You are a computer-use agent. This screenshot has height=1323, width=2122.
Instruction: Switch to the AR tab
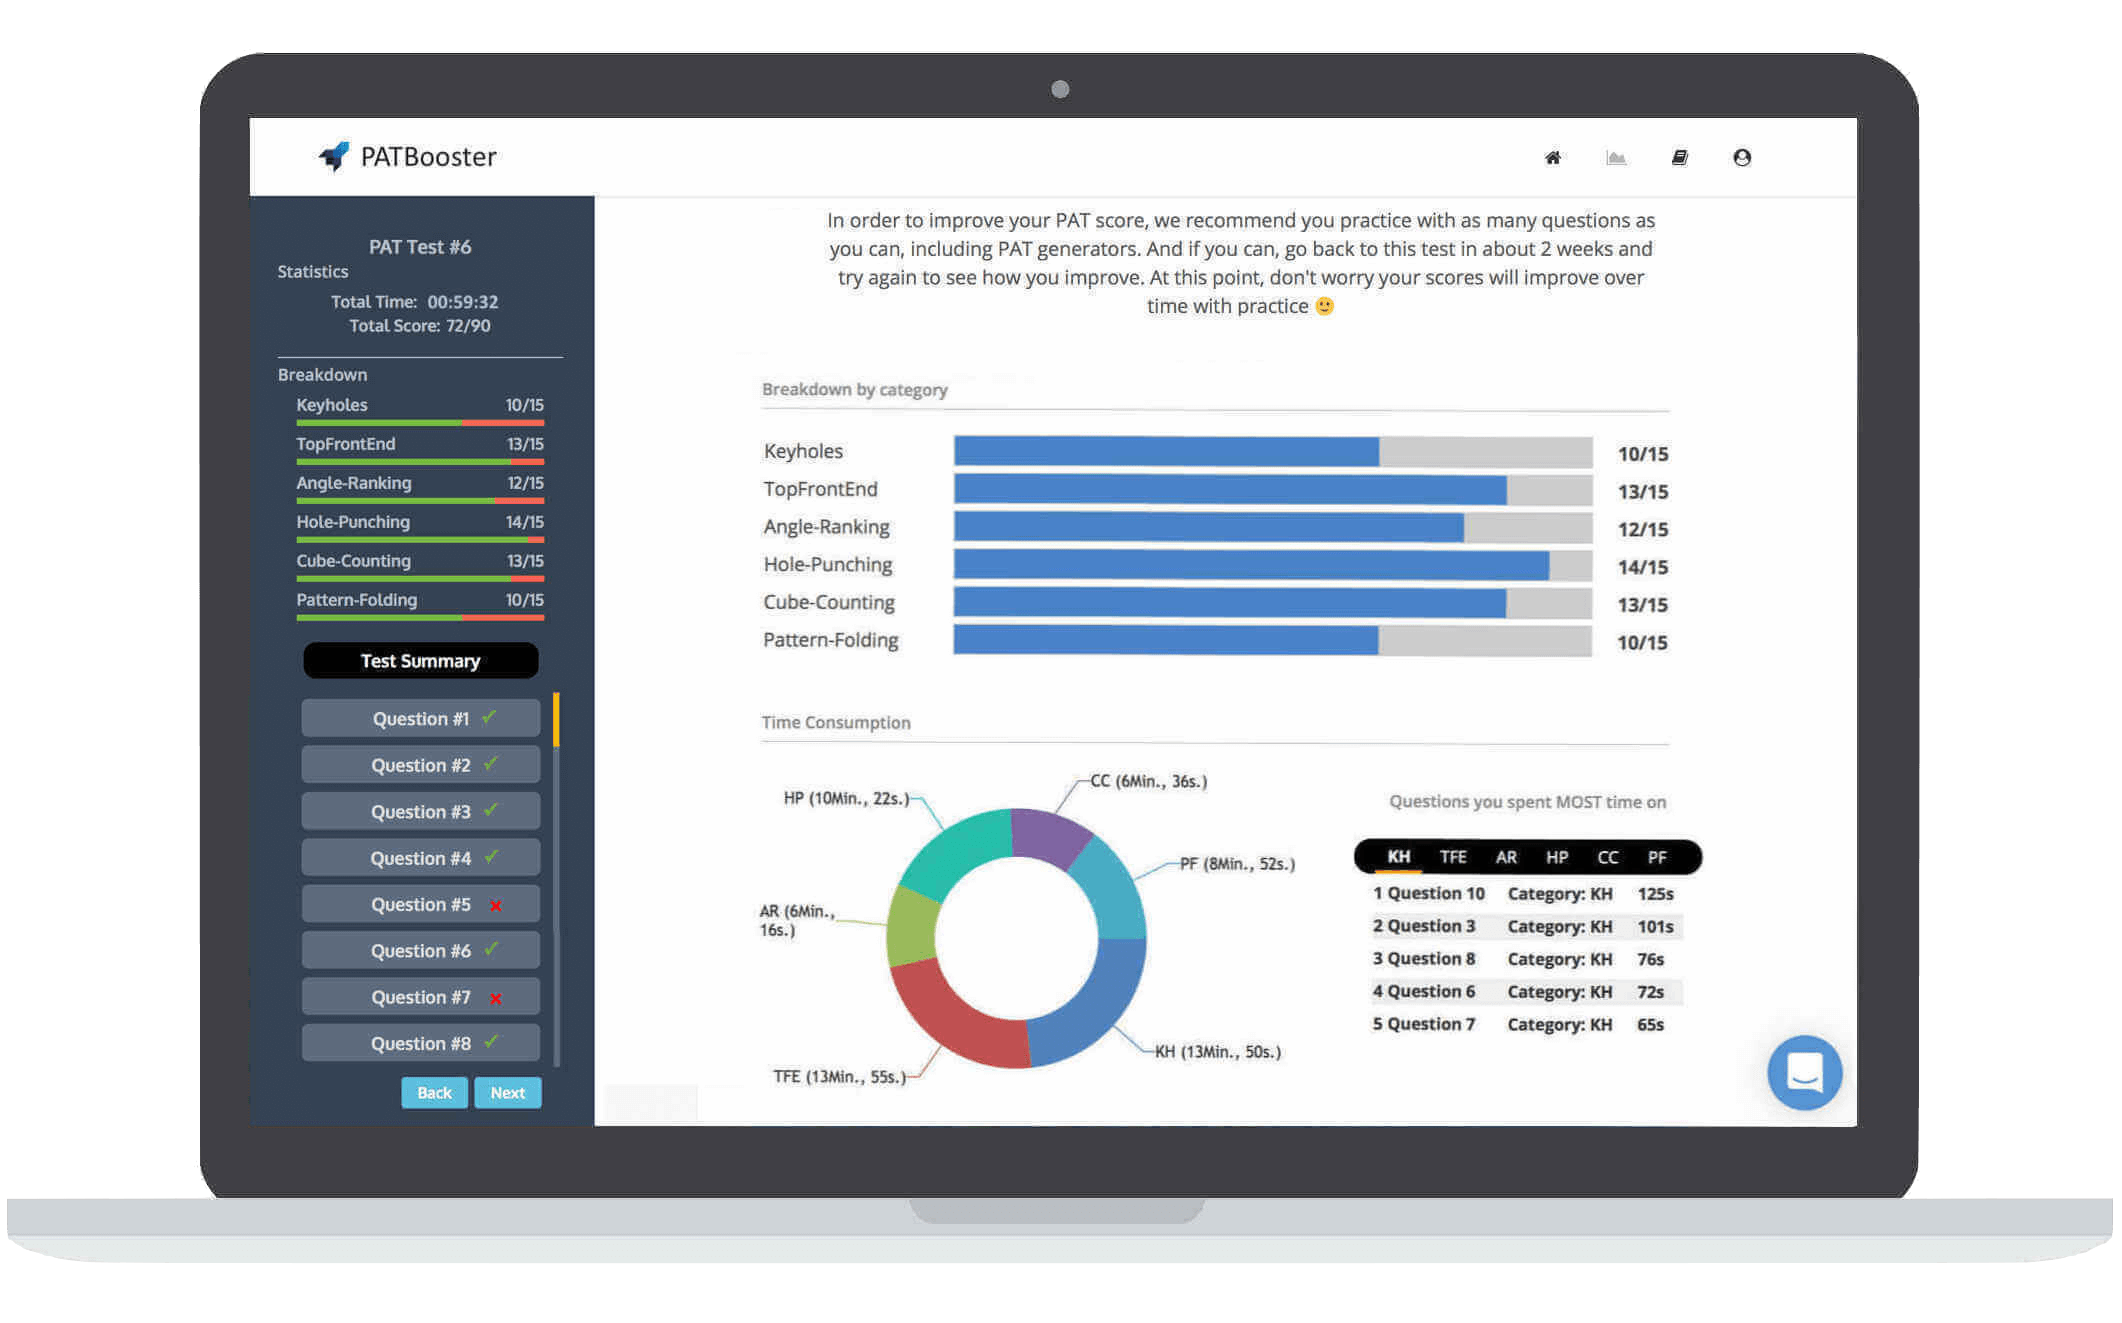tap(1506, 857)
